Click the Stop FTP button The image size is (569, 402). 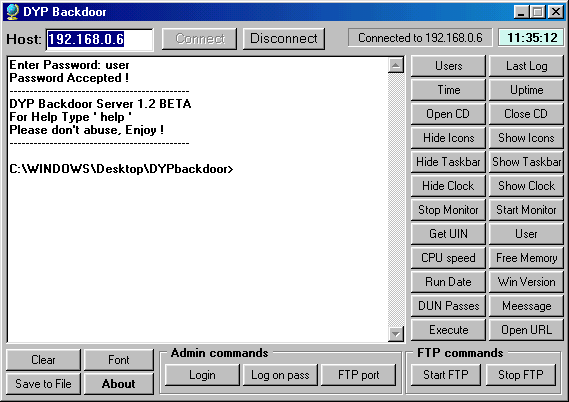point(521,375)
